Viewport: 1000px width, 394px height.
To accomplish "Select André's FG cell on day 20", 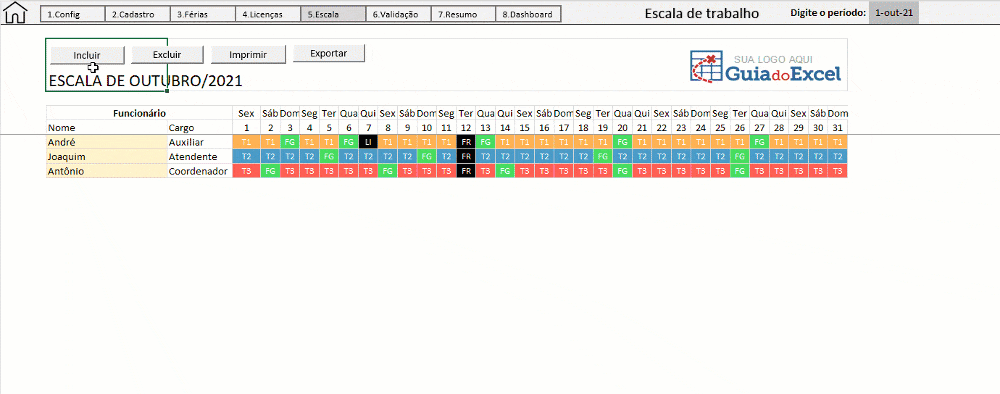I will (622, 142).
